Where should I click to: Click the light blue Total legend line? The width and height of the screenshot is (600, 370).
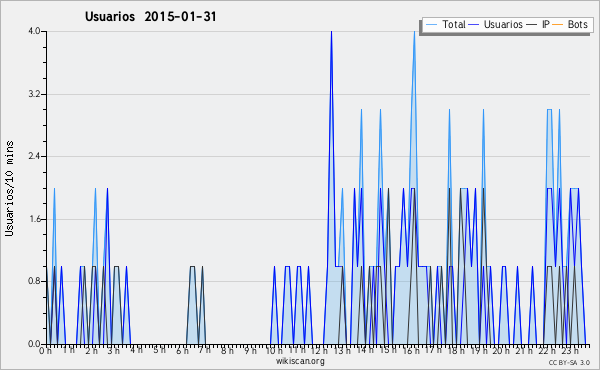point(431,25)
